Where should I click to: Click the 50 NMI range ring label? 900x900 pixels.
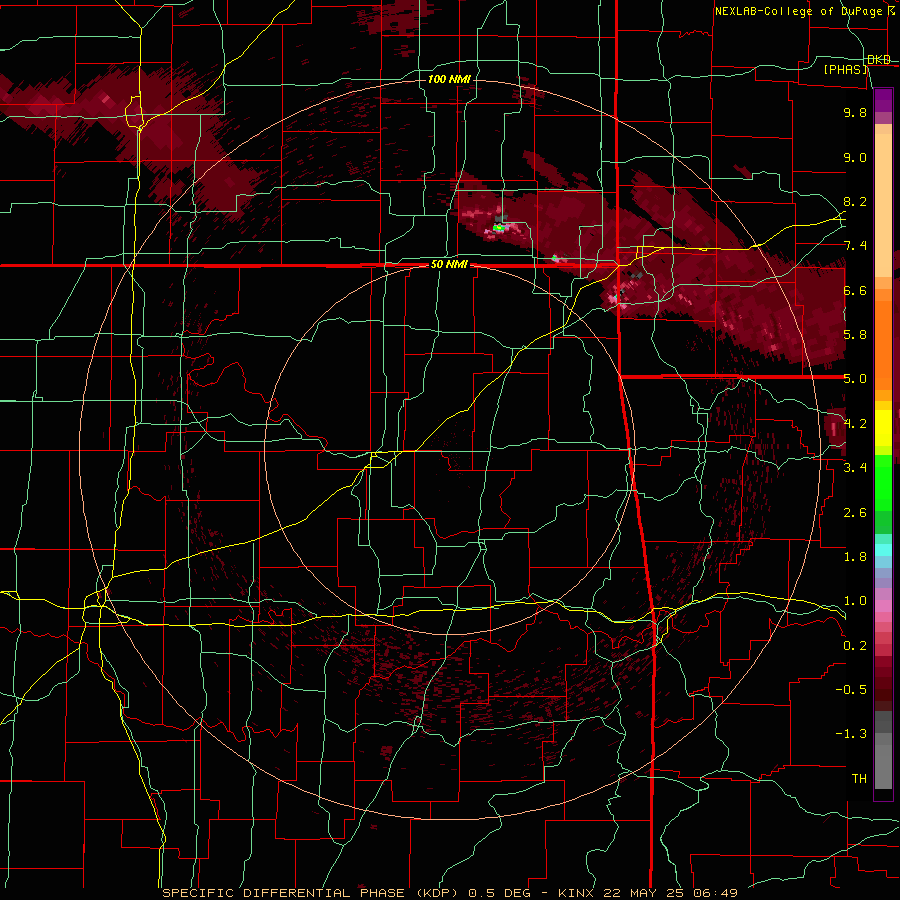point(449,265)
